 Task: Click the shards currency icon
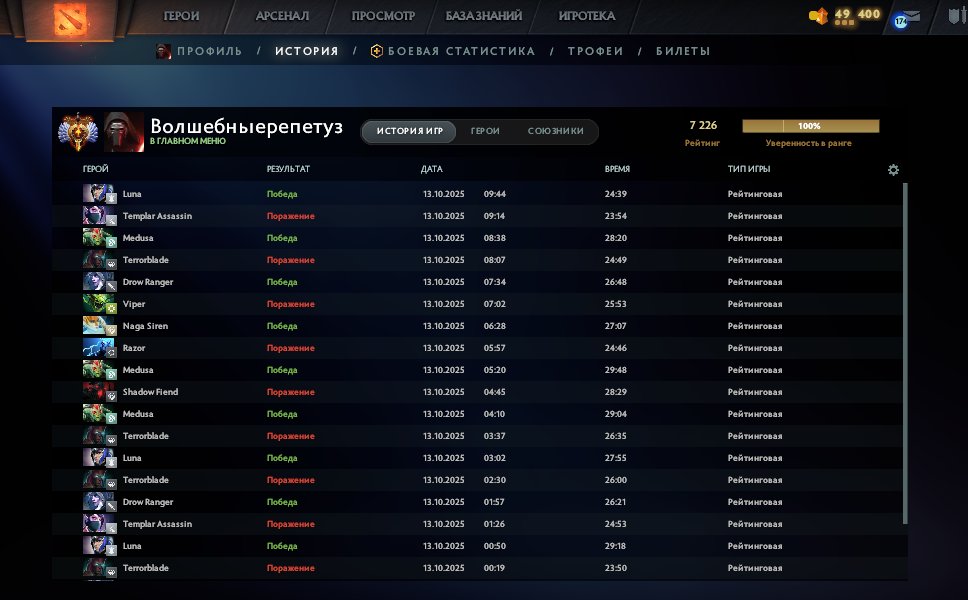coord(819,16)
